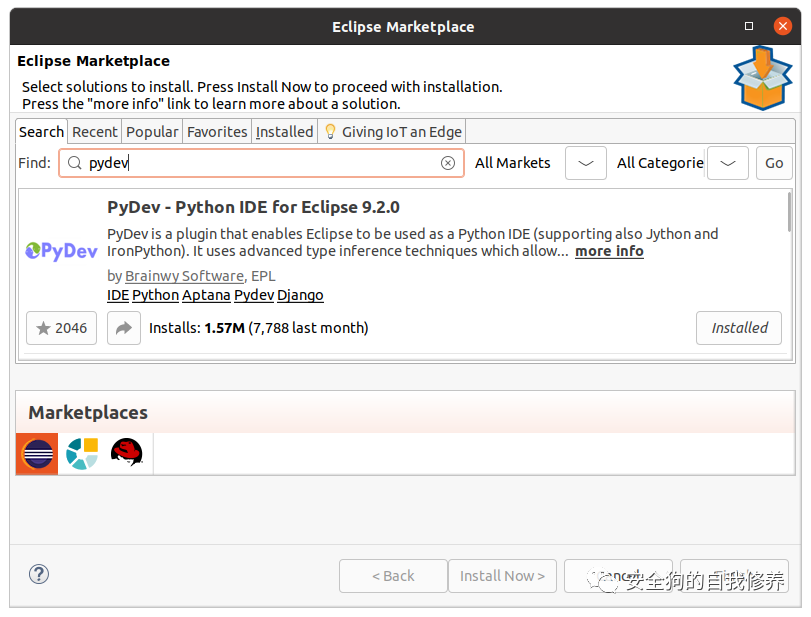The width and height of the screenshot is (811, 617).
Task: Maximize the Eclipse Marketplace dialog
Action: [x=748, y=26]
